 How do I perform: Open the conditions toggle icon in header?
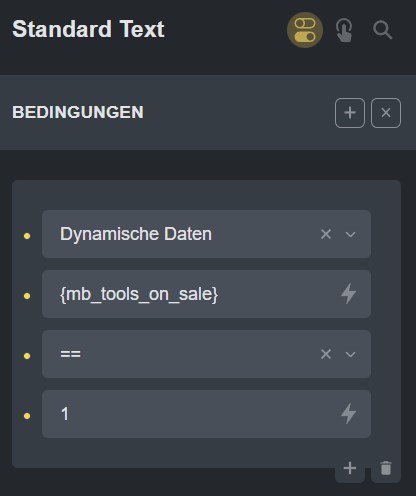tap(305, 30)
